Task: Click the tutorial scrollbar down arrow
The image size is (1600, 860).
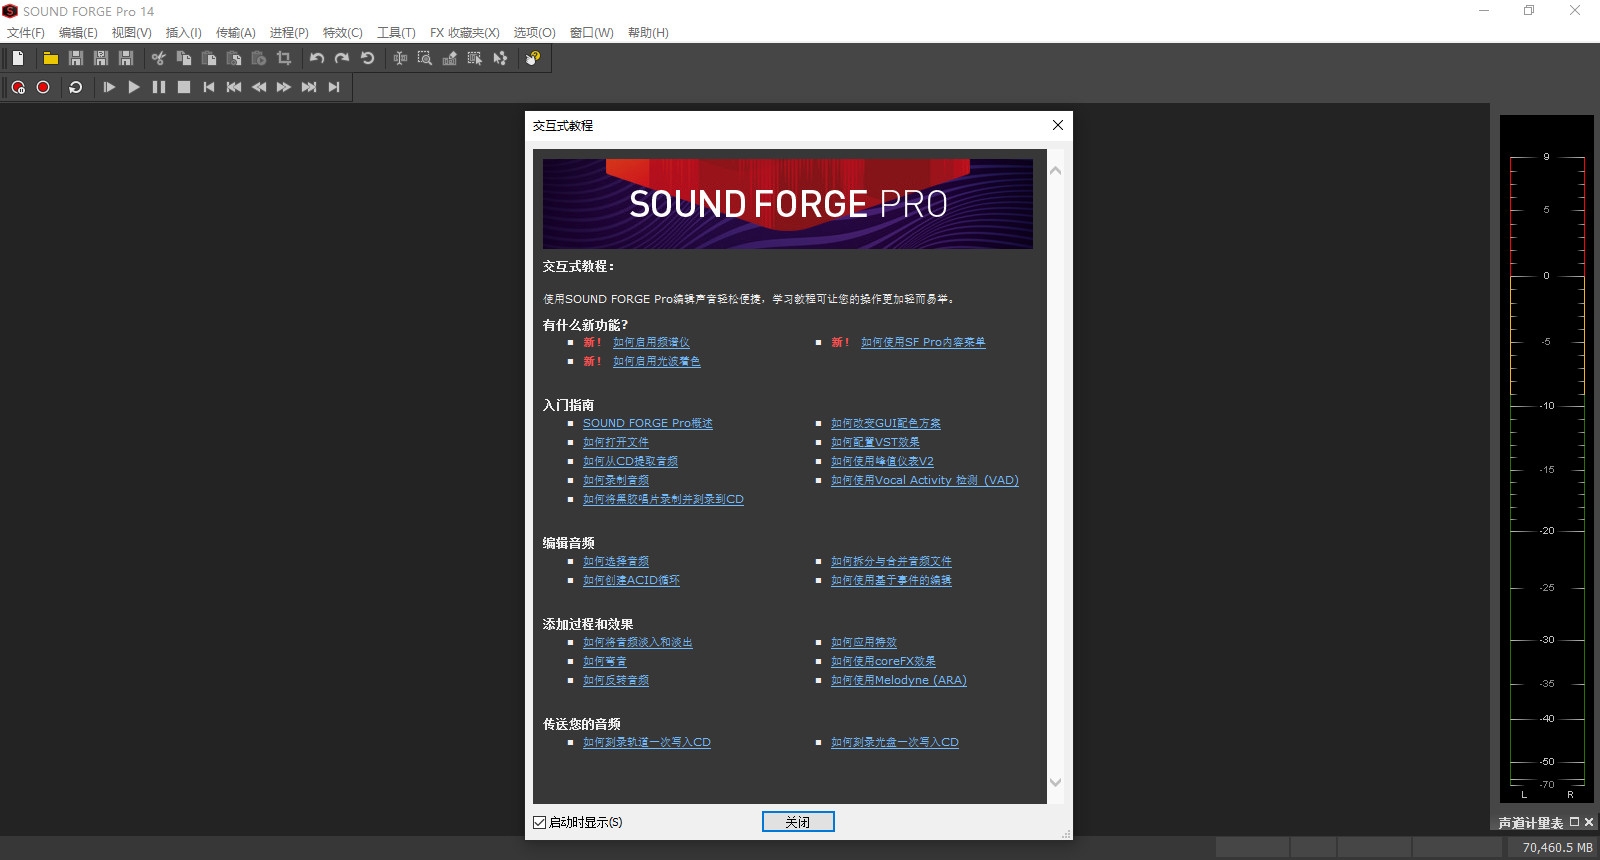Action: (1055, 782)
